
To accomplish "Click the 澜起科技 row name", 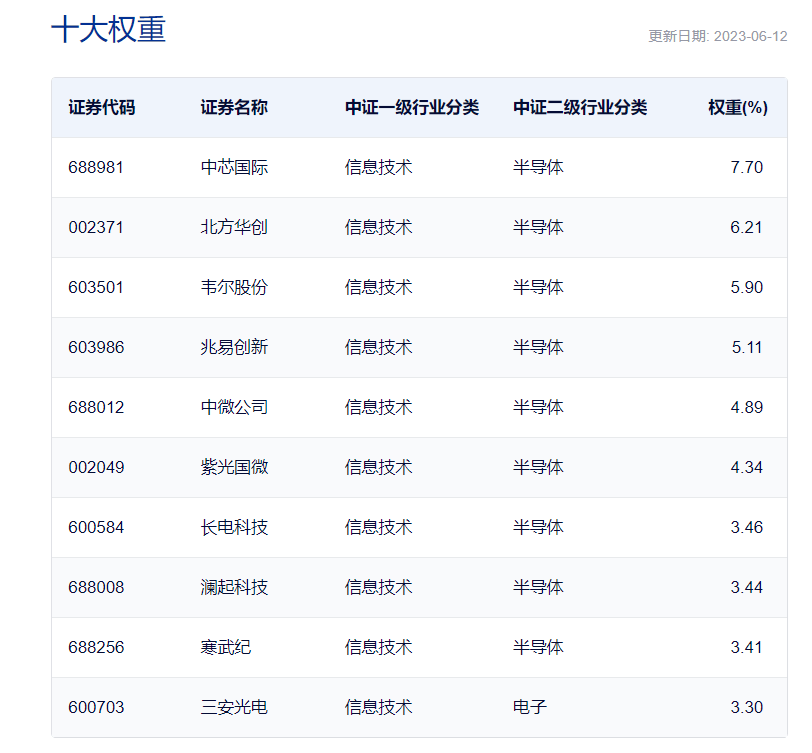I will pyautogui.click(x=234, y=587).
